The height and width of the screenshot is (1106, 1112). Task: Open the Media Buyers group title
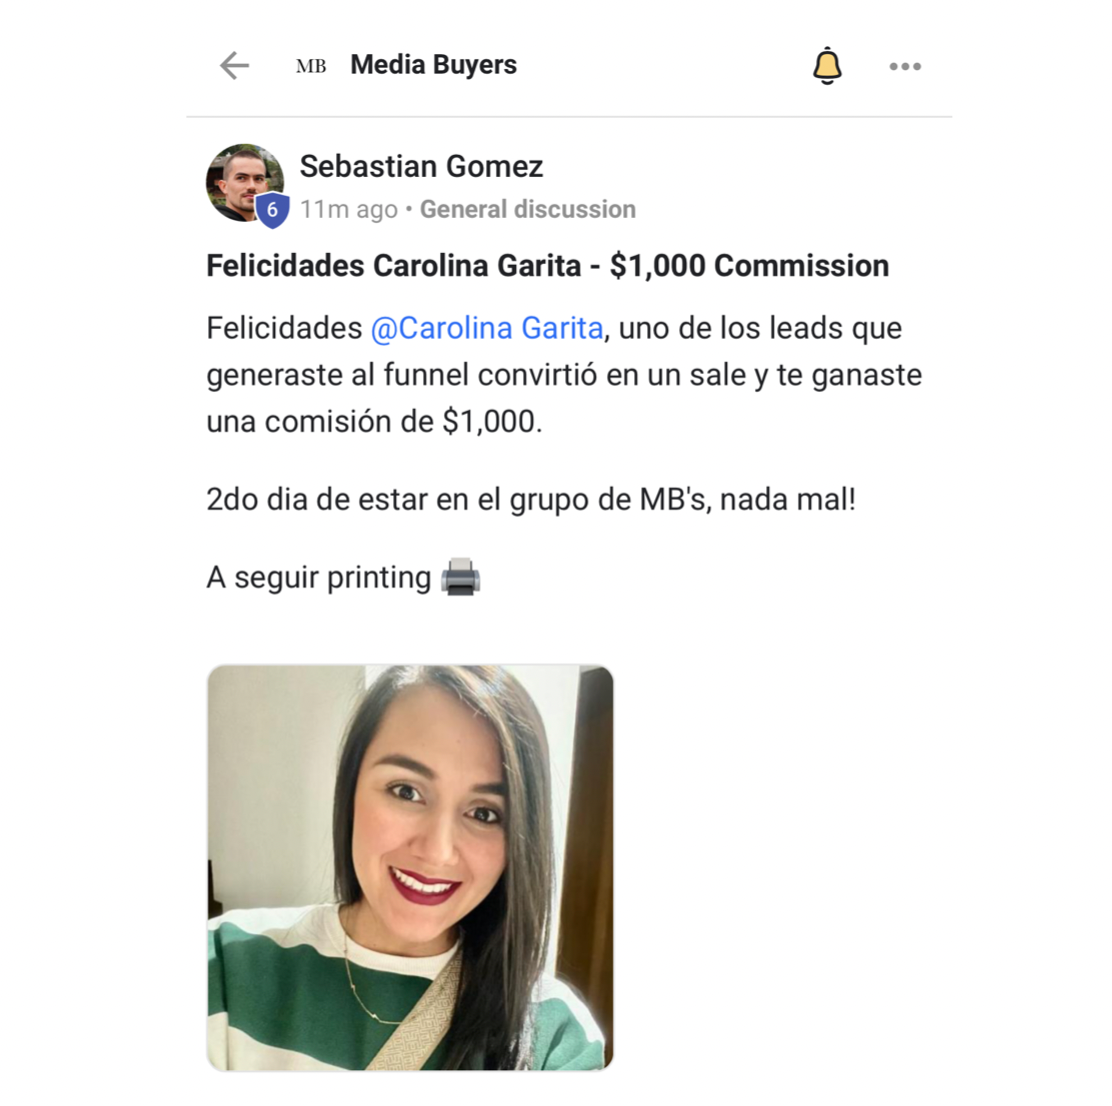(433, 65)
